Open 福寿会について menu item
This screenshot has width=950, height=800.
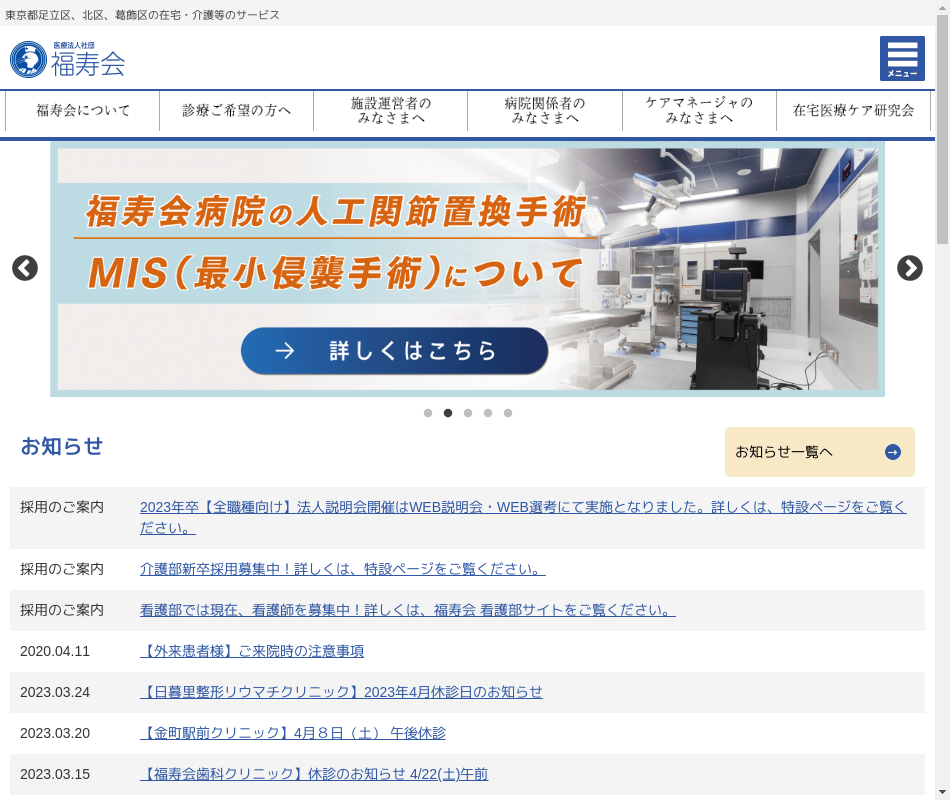[83, 110]
